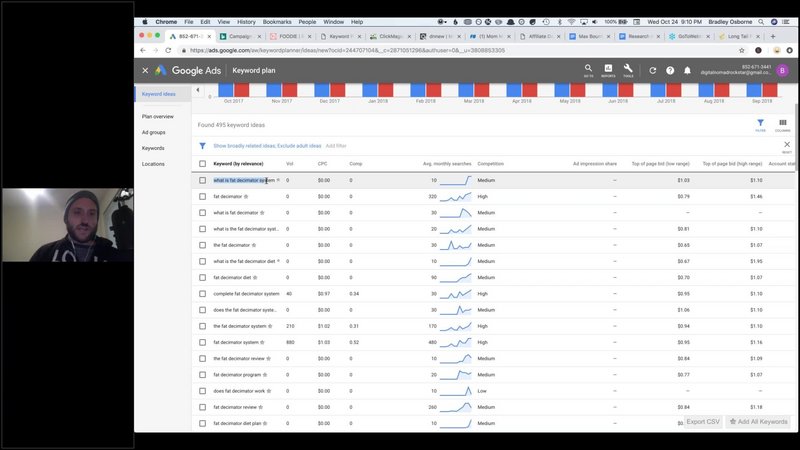This screenshot has height=450, width=800.
Task: Click the Add All Keywords button
Action: 758,422
